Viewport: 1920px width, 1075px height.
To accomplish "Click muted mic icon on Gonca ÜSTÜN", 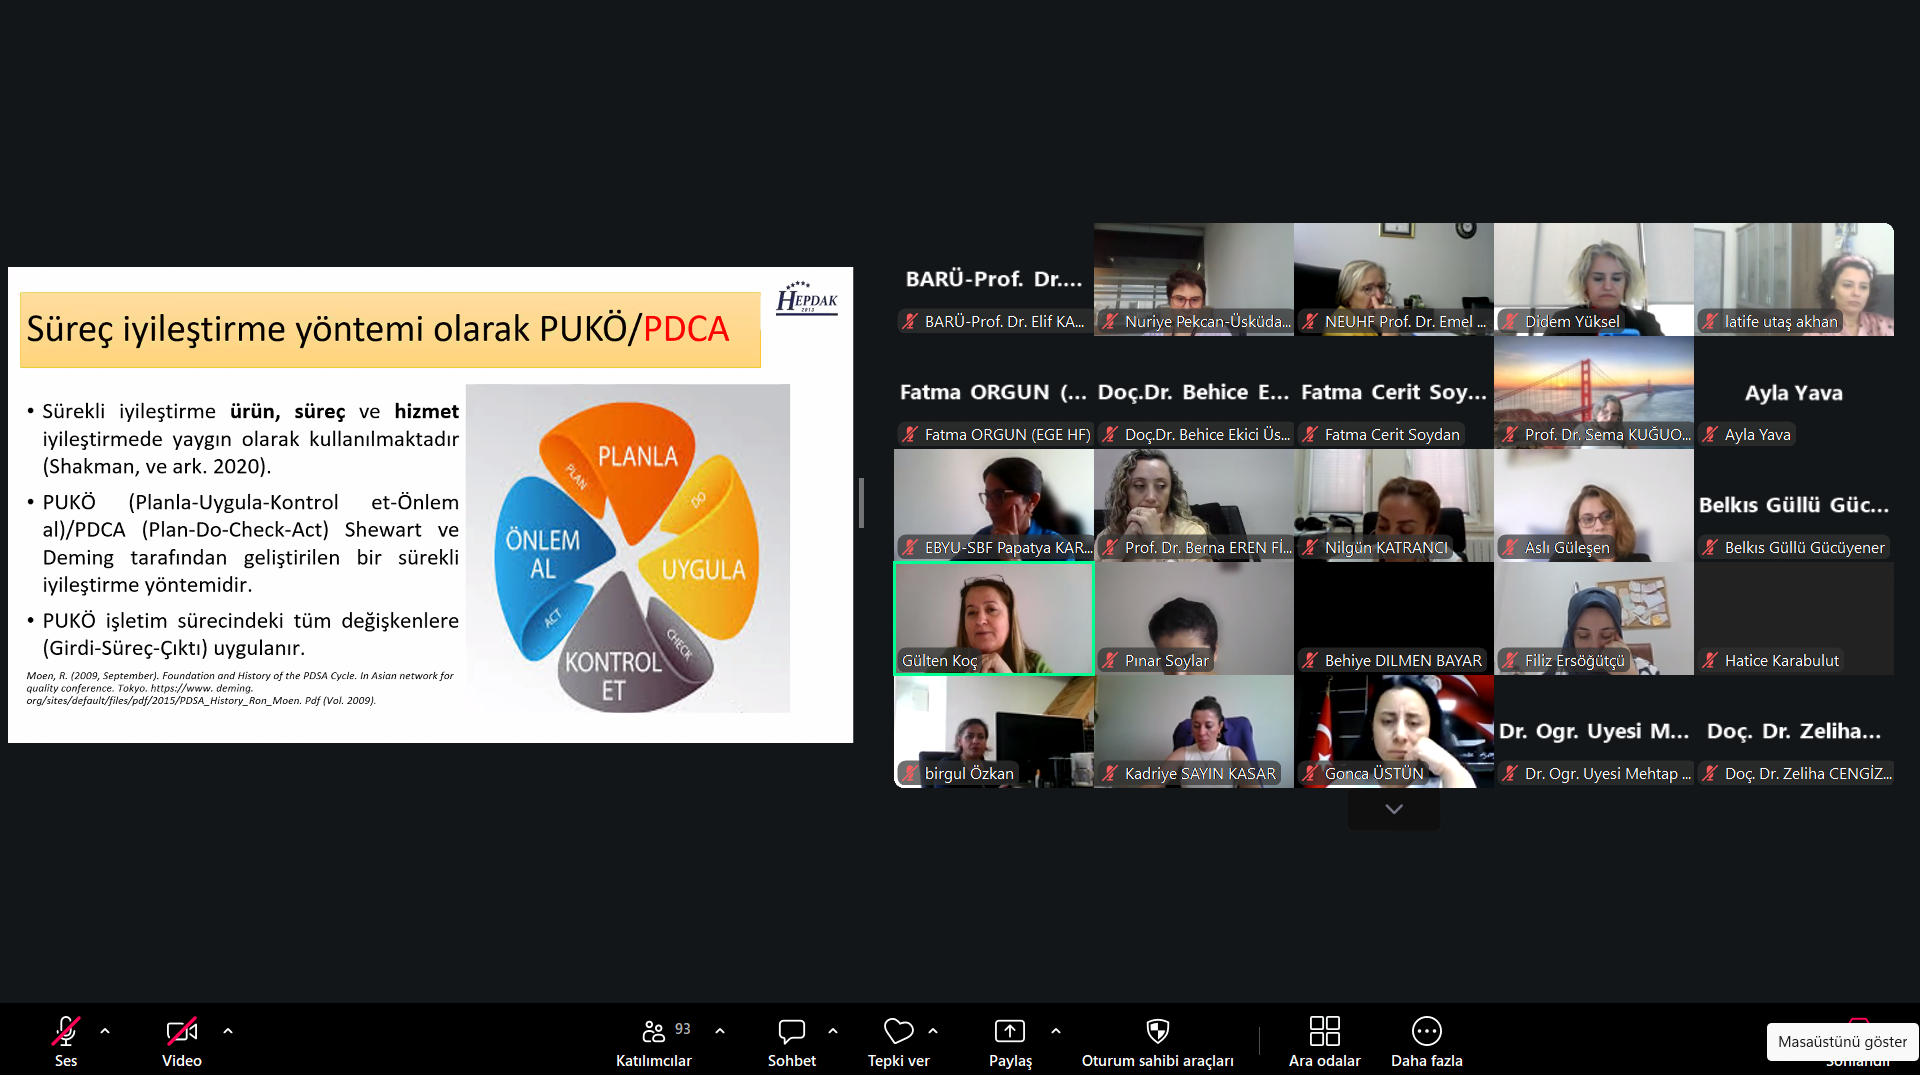I will click(x=1310, y=774).
